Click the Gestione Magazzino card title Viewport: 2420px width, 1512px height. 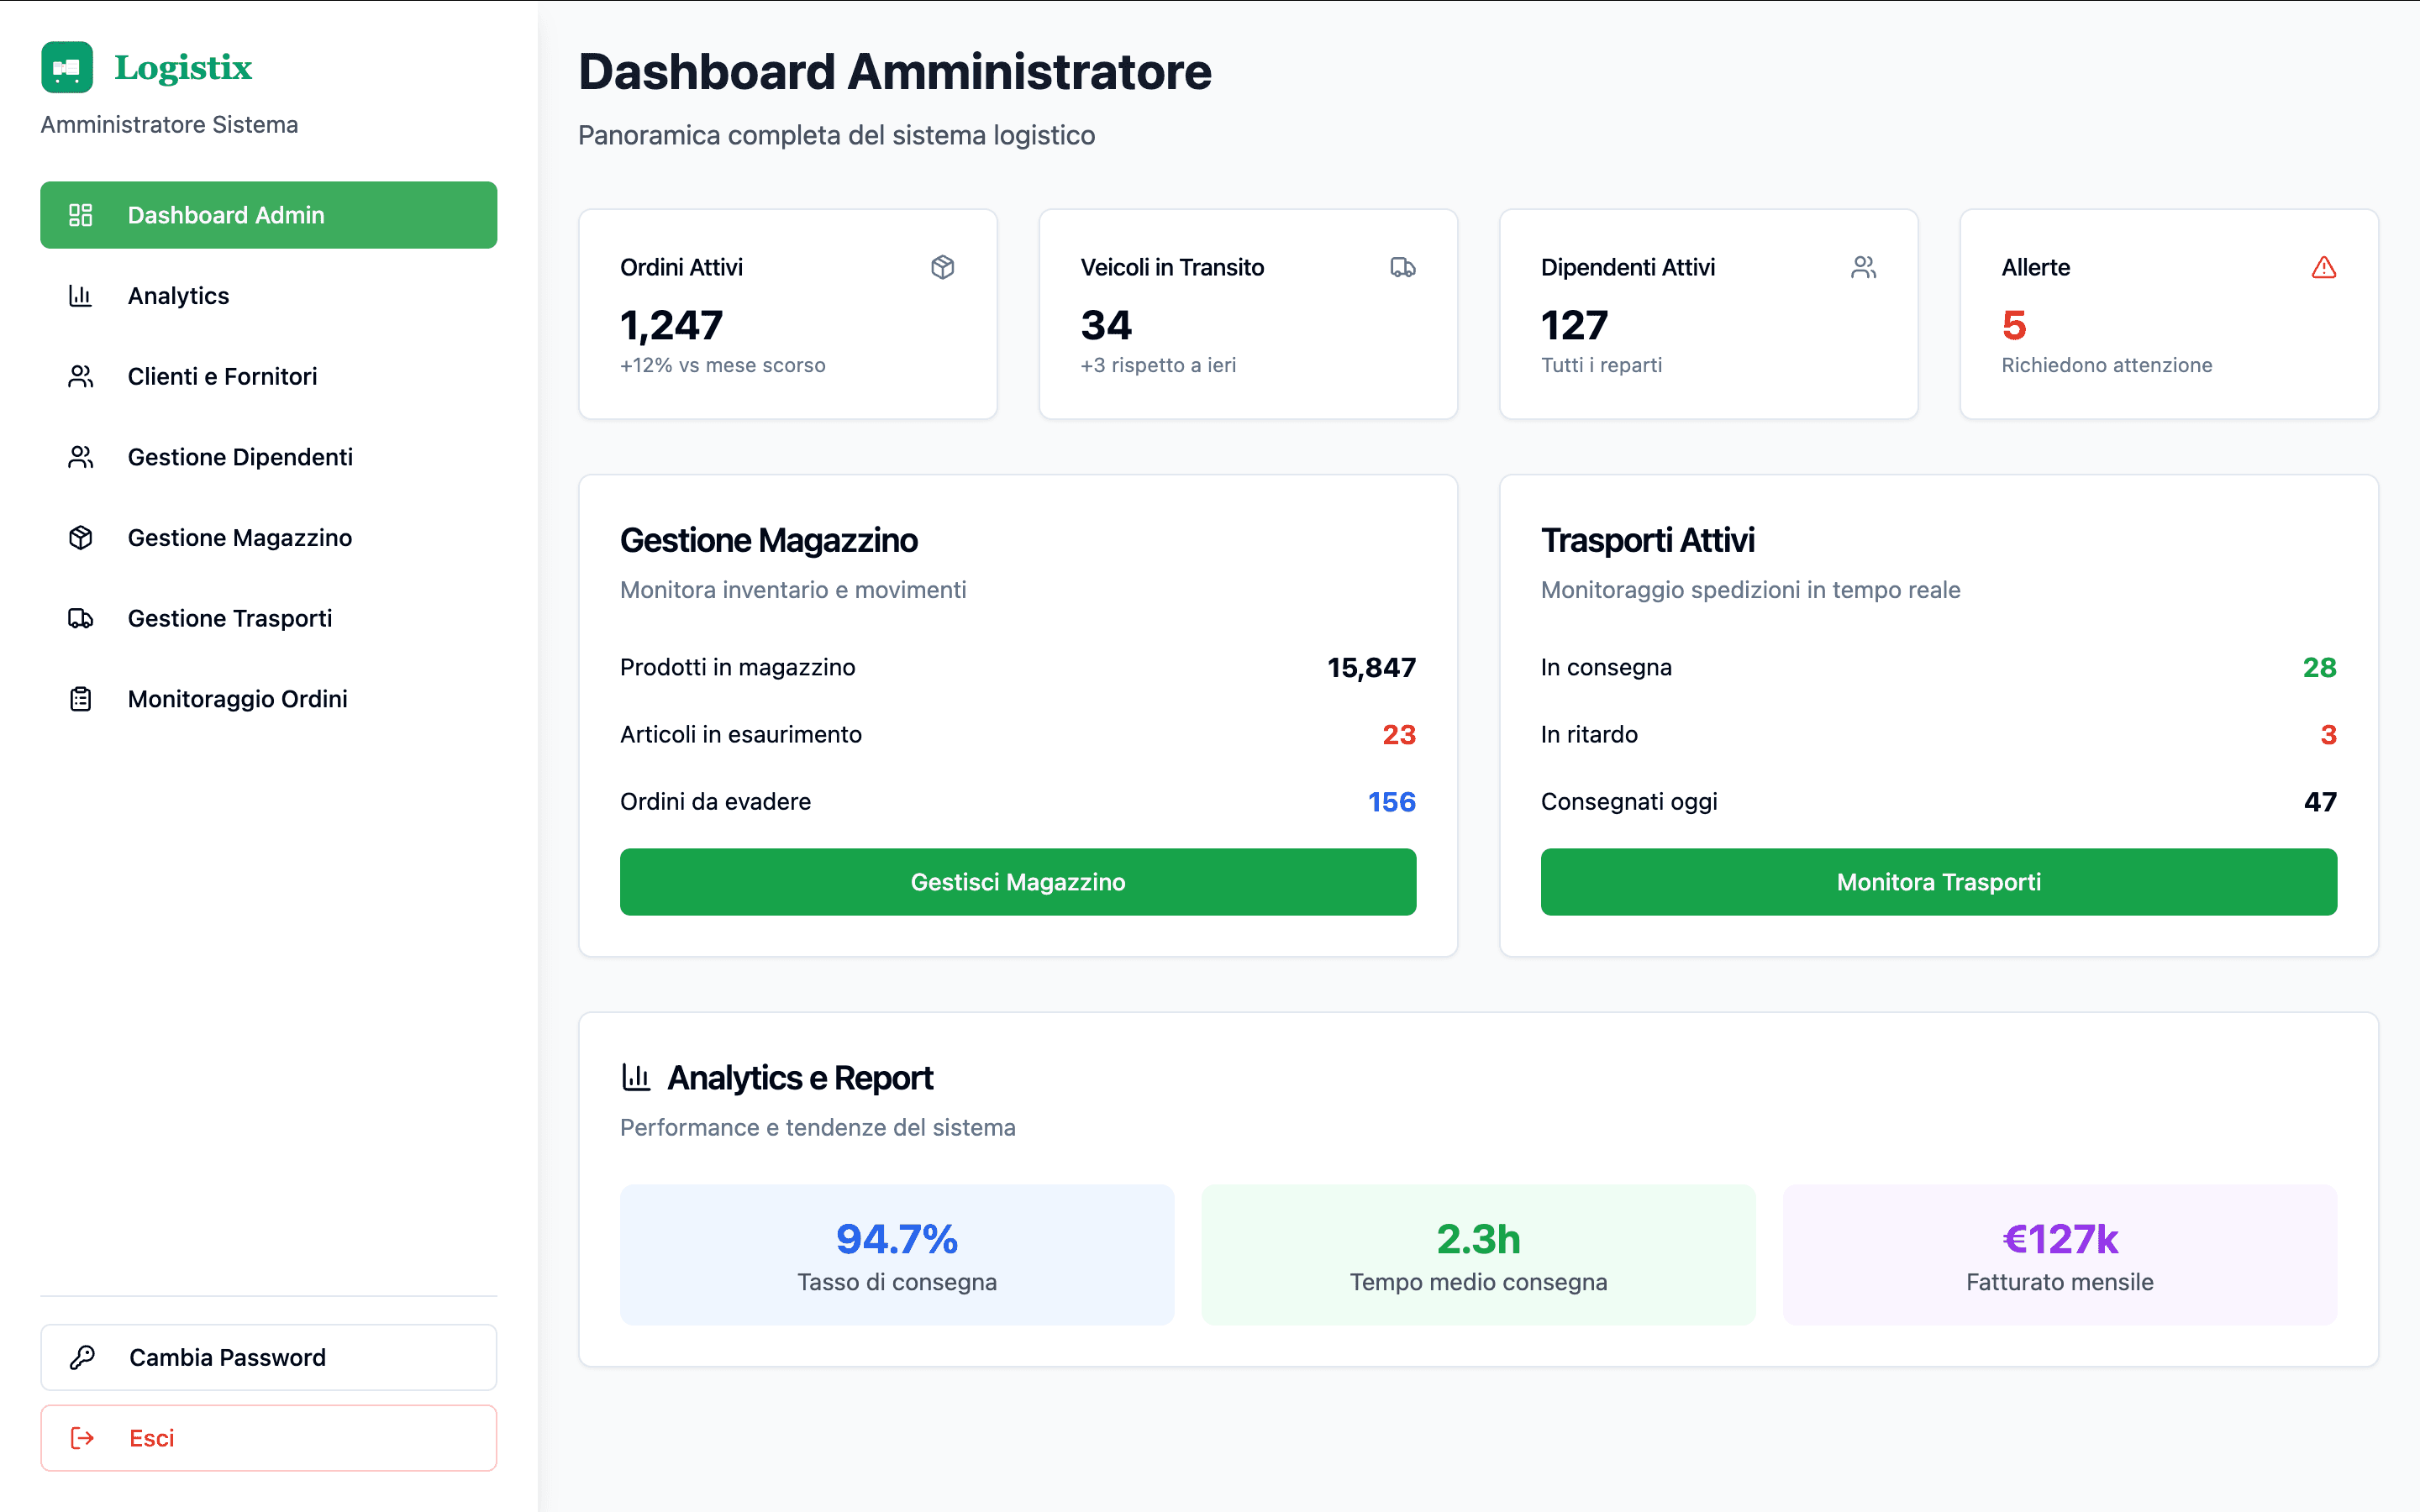pyautogui.click(x=768, y=540)
